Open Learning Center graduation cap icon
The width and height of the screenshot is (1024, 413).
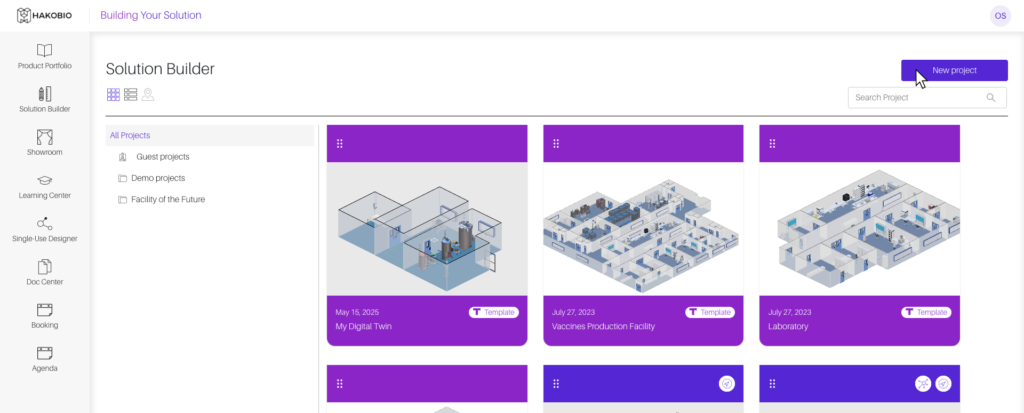(x=44, y=180)
